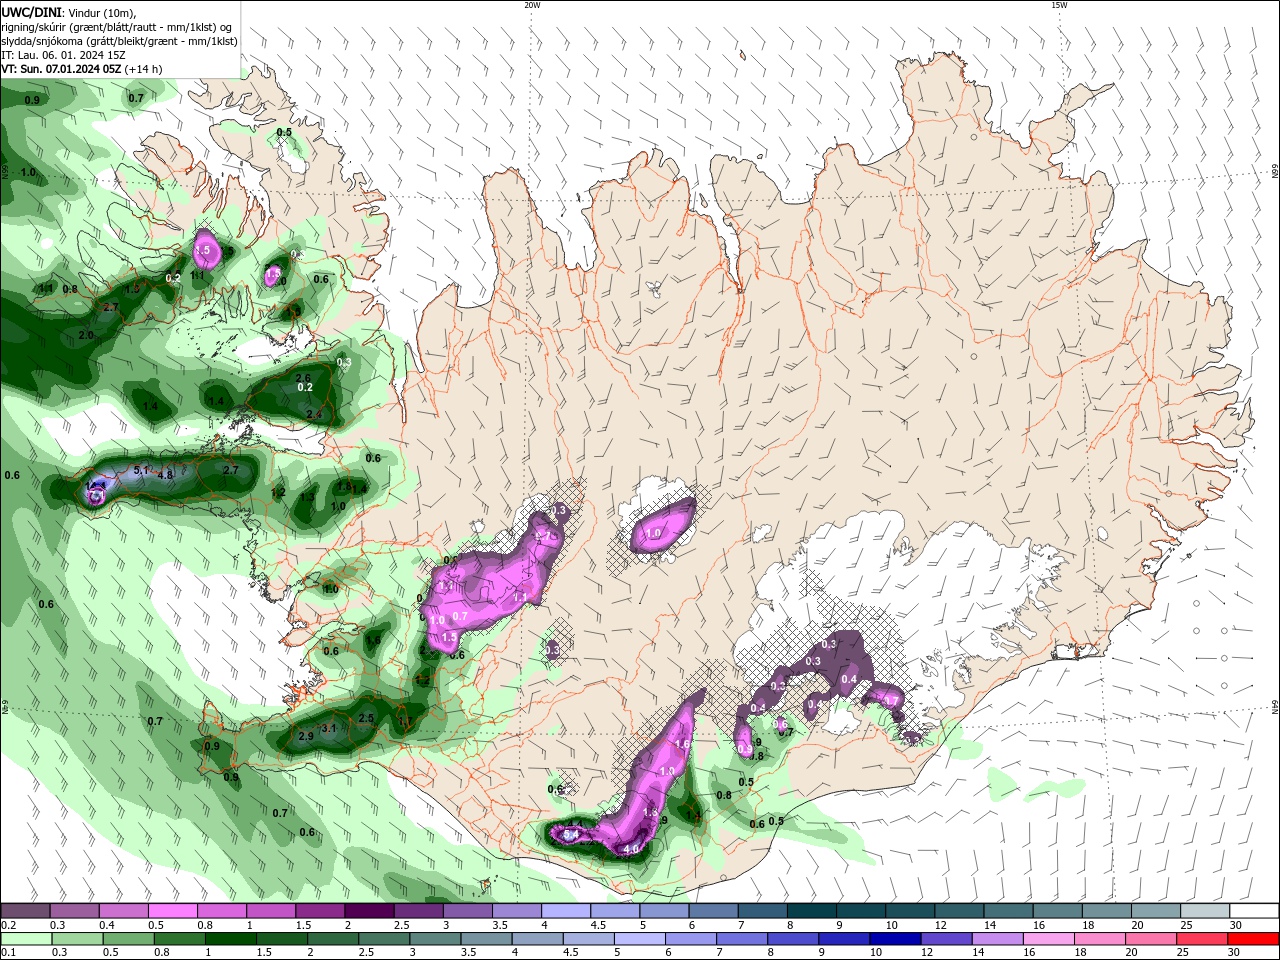Click the 4.0 value on the south coast
1280x960 pixels.
tap(631, 850)
